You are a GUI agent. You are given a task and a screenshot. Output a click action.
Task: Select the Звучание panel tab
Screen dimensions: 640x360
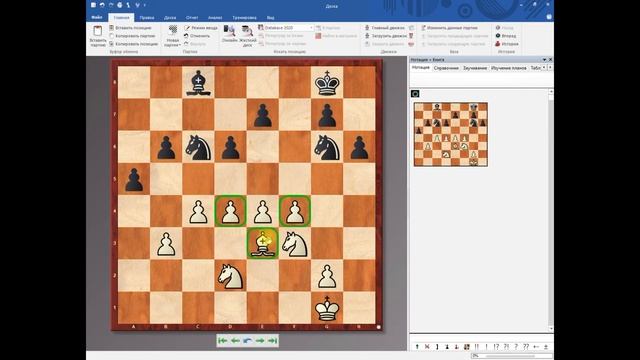tap(475, 68)
